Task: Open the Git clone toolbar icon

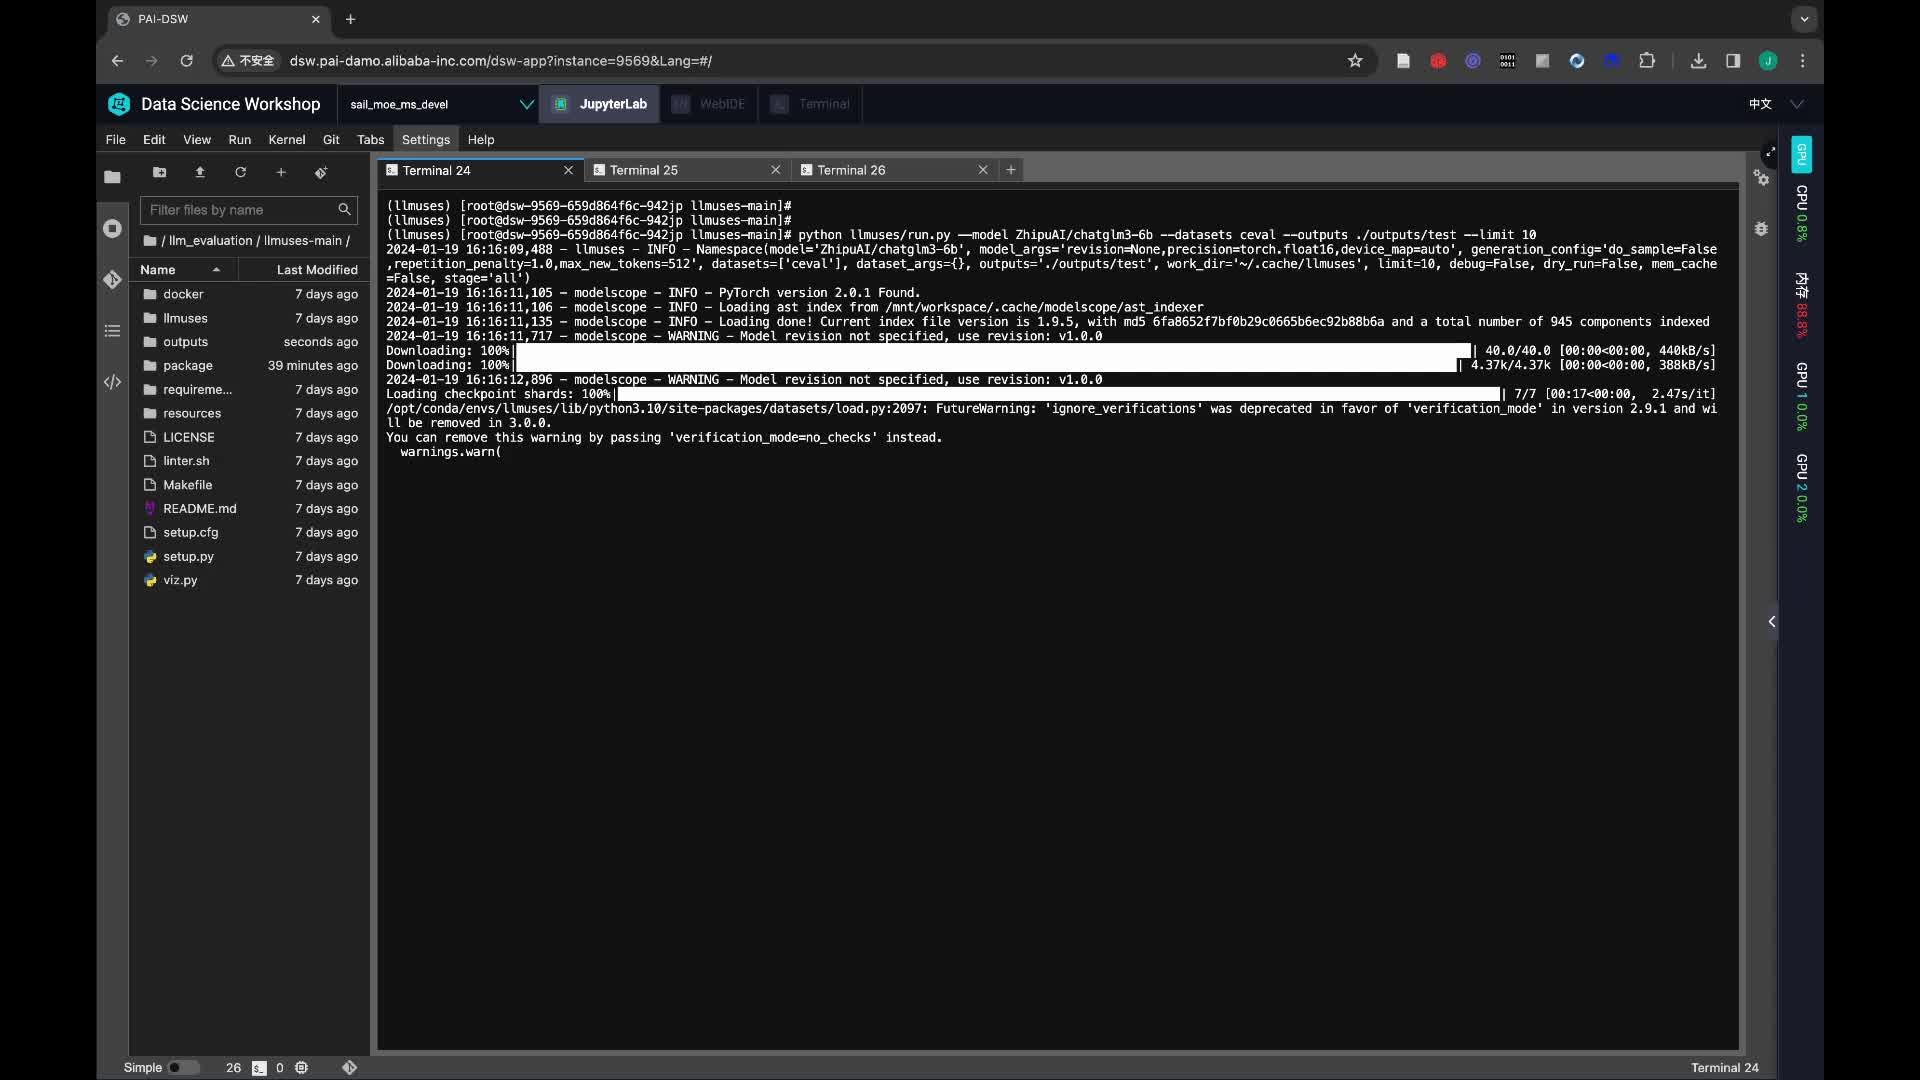Action: point(321,172)
